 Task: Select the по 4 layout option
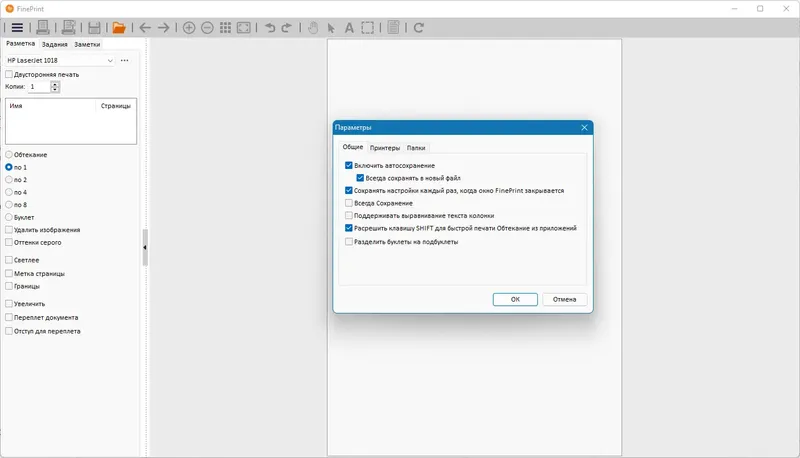tap(9, 192)
